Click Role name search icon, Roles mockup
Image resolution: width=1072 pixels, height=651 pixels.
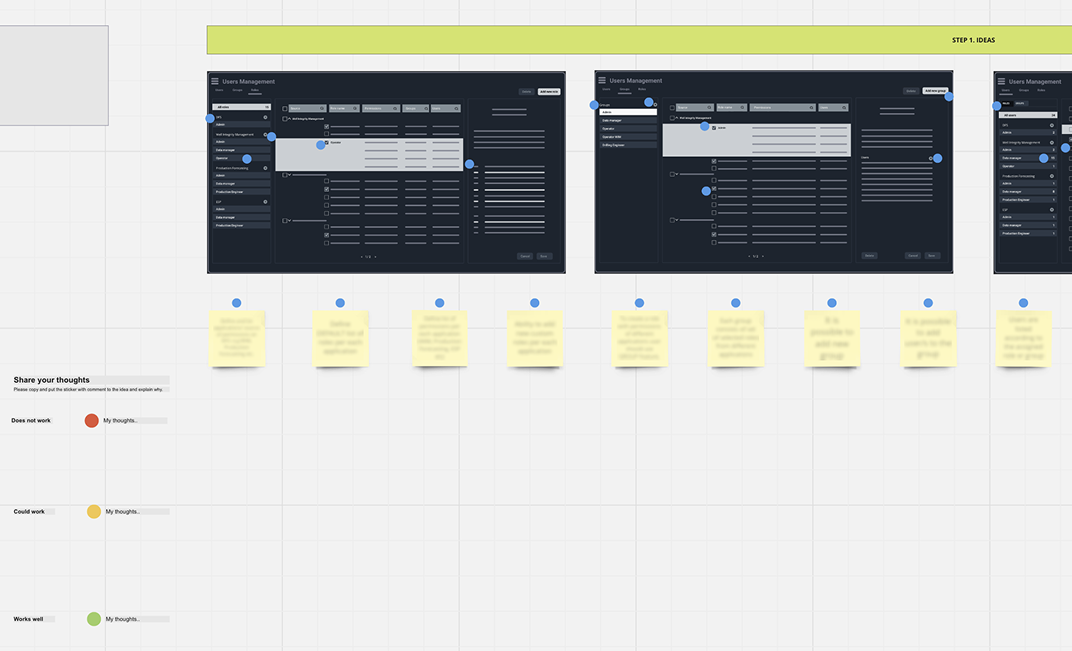click(x=355, y=108)
